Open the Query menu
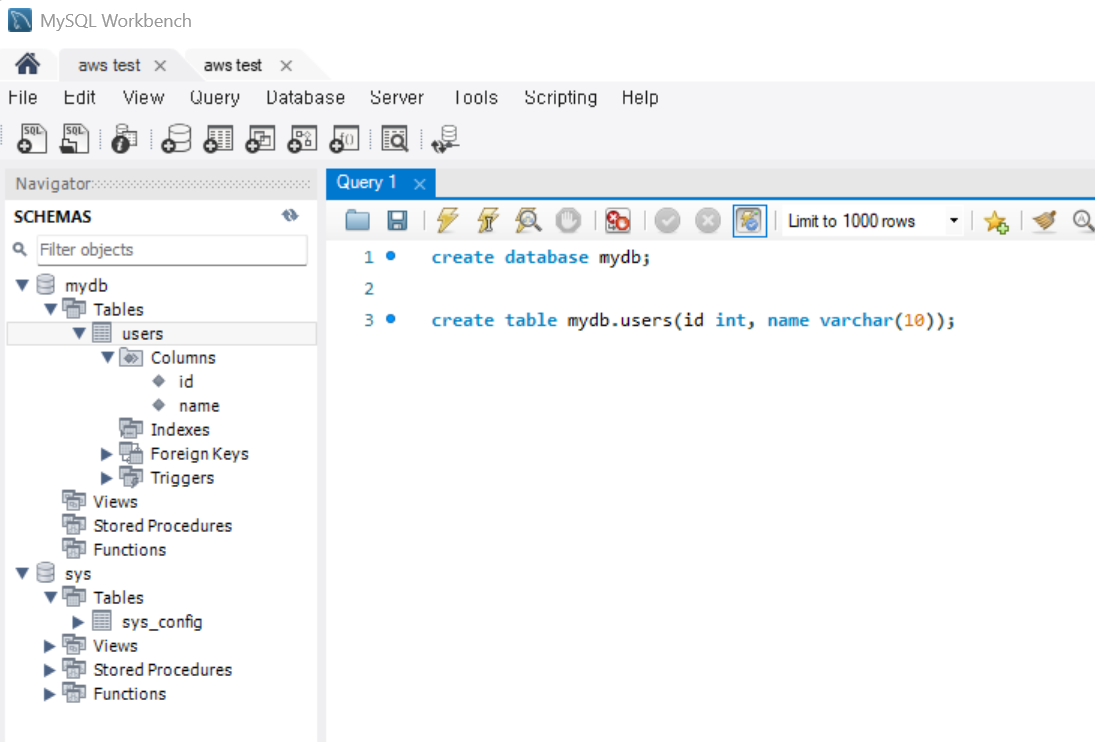 click(x=214, y=98)
